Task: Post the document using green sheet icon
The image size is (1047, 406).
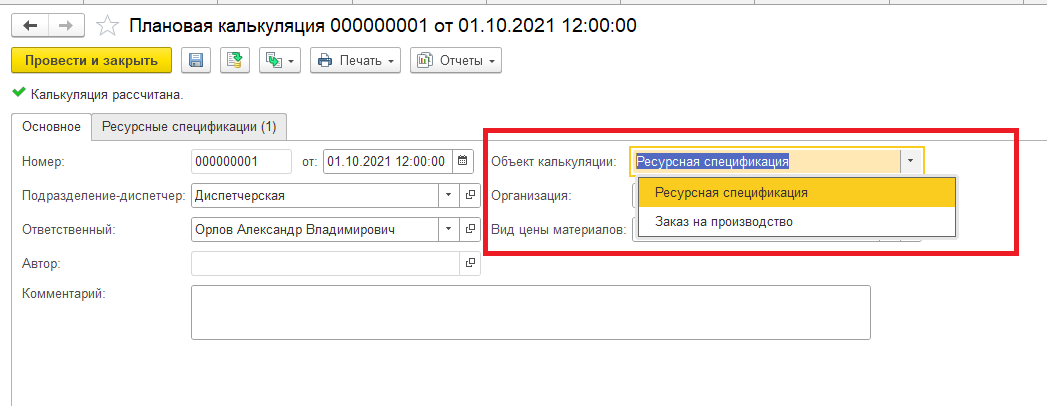Action: 234,61
